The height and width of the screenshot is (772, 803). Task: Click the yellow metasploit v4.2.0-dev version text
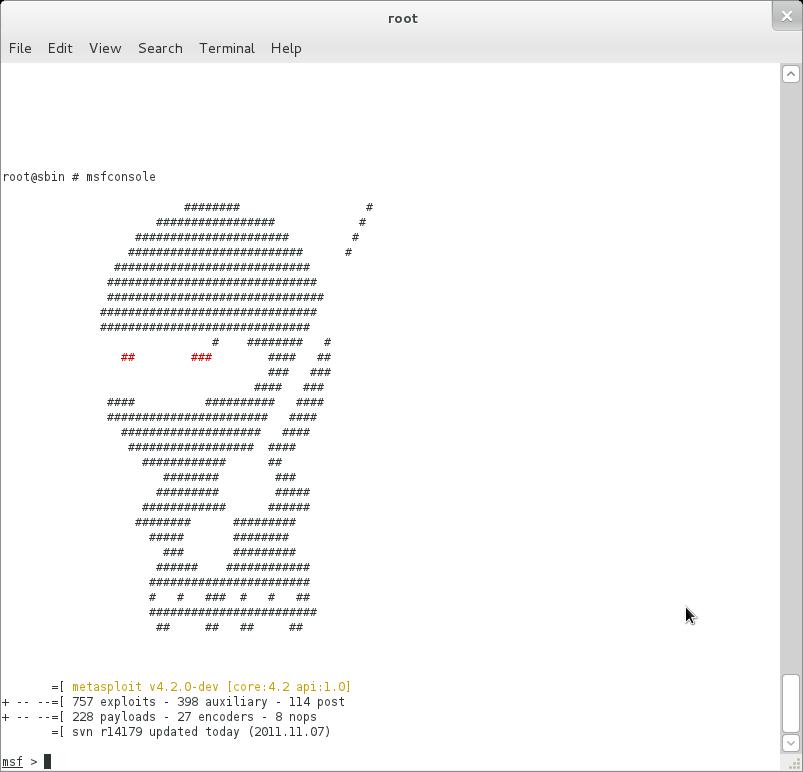tap(211, 687)
